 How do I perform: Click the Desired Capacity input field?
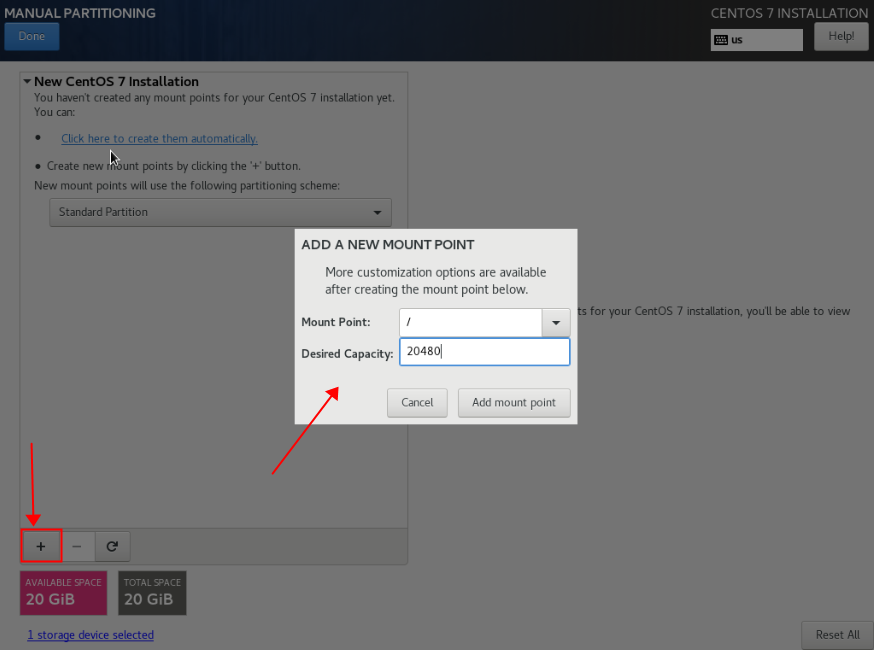click(x=484, y=352)
